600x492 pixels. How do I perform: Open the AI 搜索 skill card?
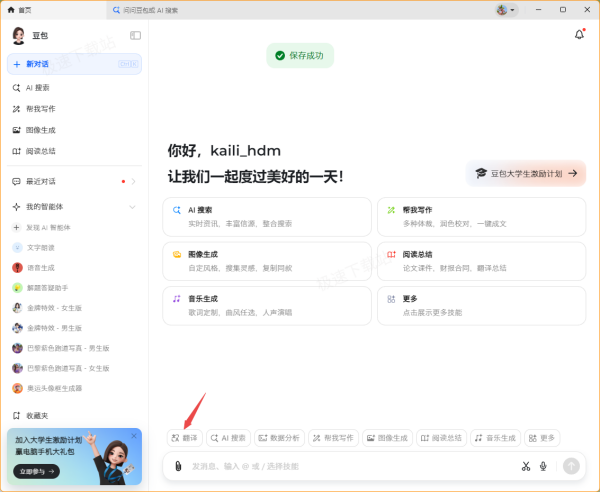(267, 217)
